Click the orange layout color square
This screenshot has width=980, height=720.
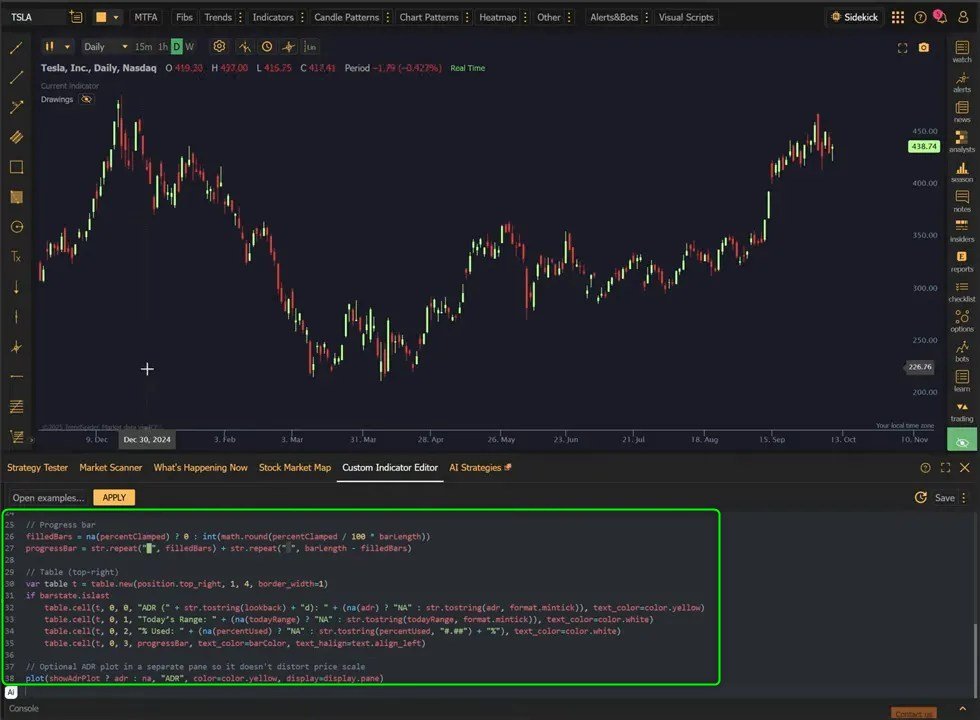click(101, 18)
